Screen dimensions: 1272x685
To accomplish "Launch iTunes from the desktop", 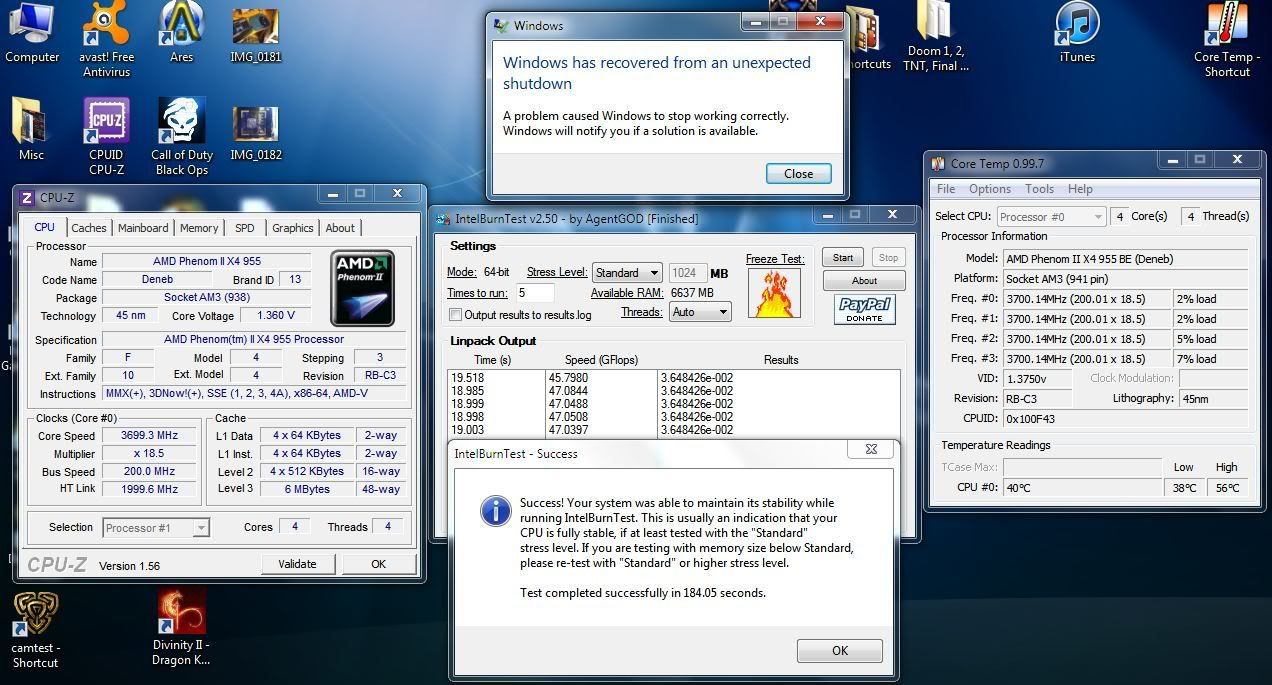I will coord(1077,32).
